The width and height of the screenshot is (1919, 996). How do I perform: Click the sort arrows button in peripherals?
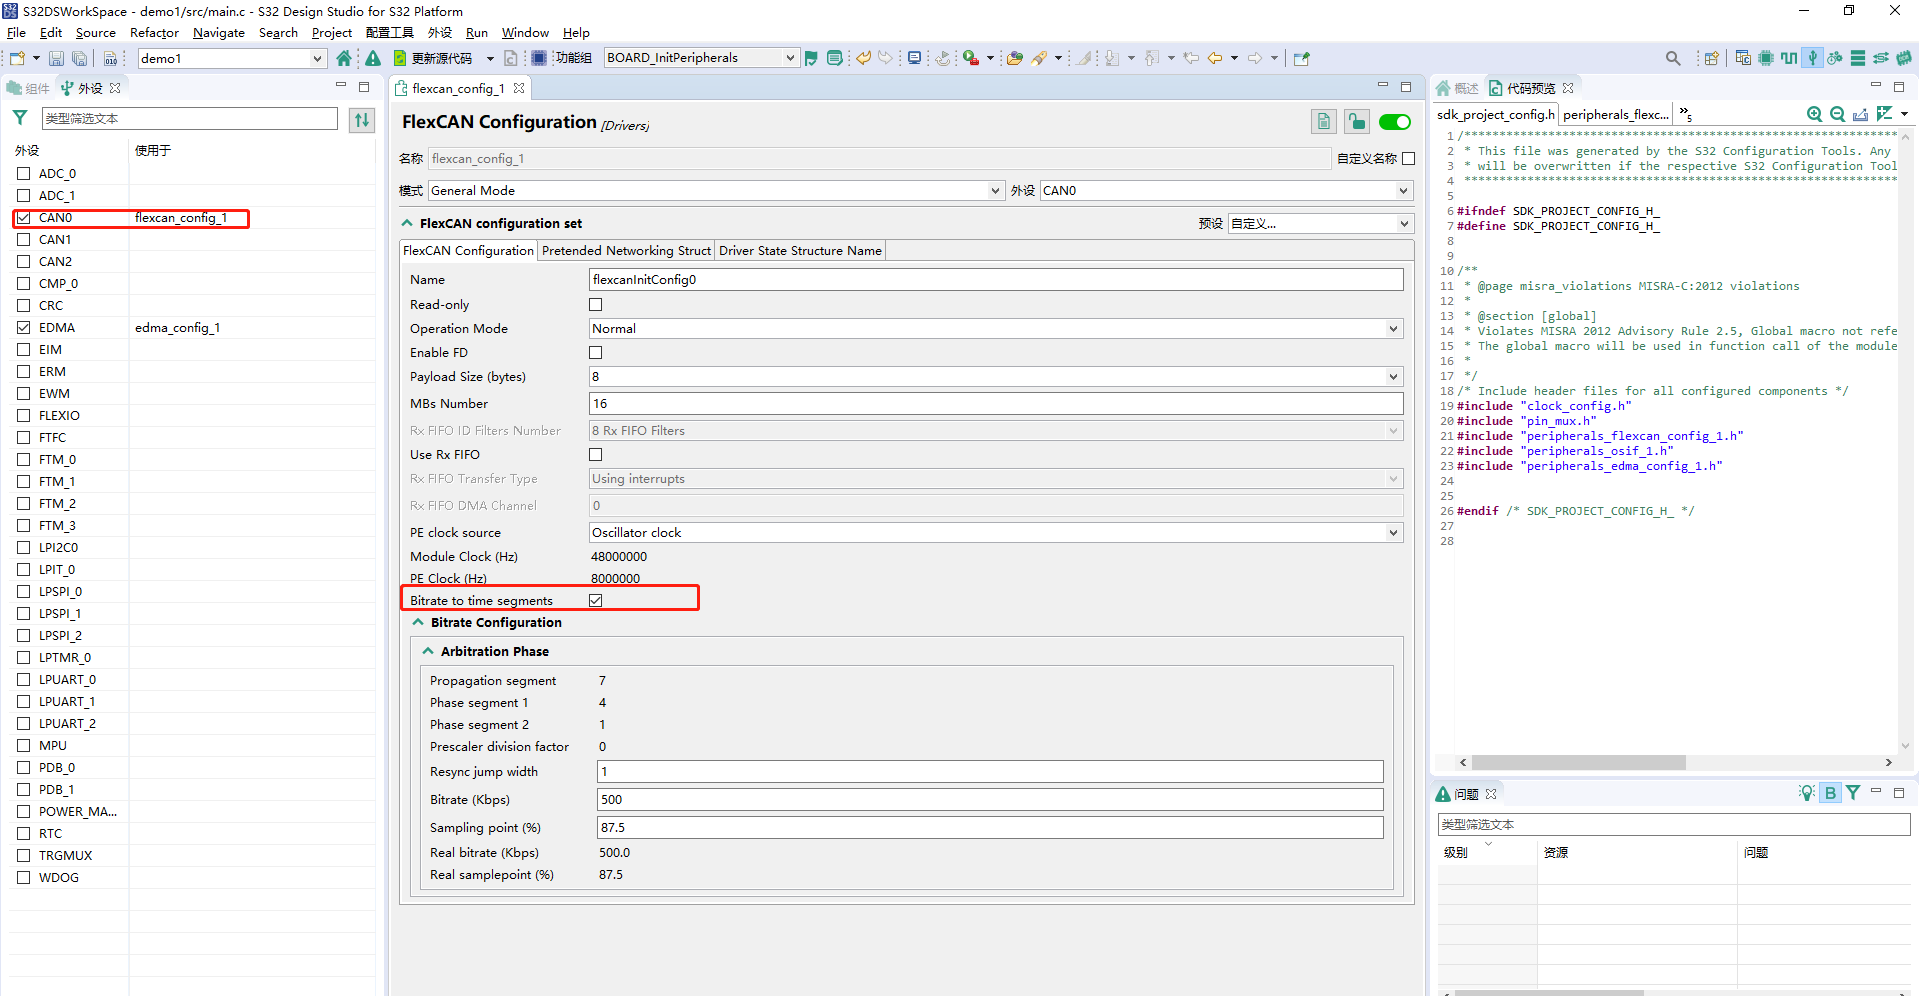coord(362,120)
